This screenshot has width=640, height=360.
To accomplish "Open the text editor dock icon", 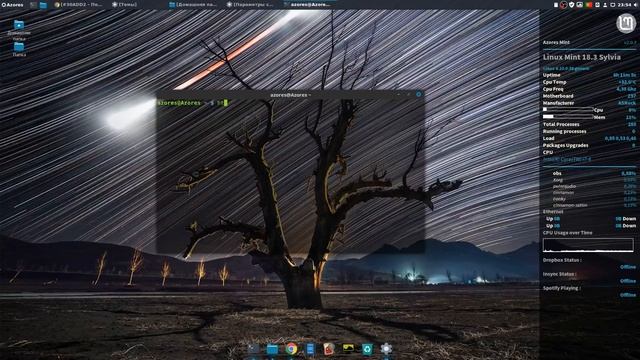I will [x=310, y=349].
